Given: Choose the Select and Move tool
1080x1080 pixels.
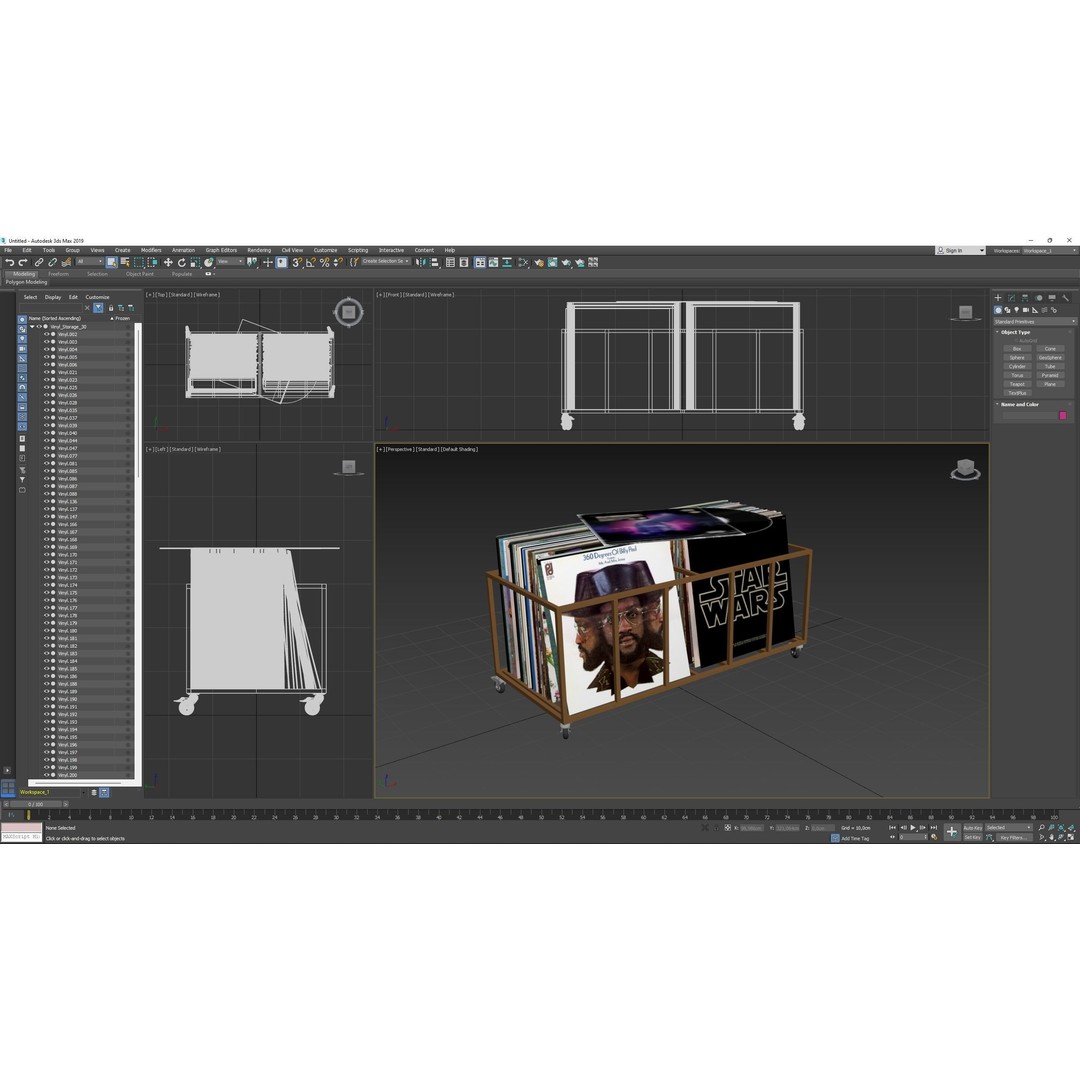Looking at the screenshot, I should point(168,262).
